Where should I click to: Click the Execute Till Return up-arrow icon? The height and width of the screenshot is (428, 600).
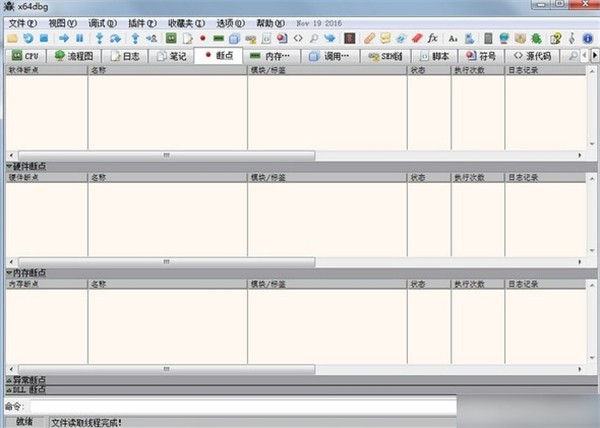point(135,38)
